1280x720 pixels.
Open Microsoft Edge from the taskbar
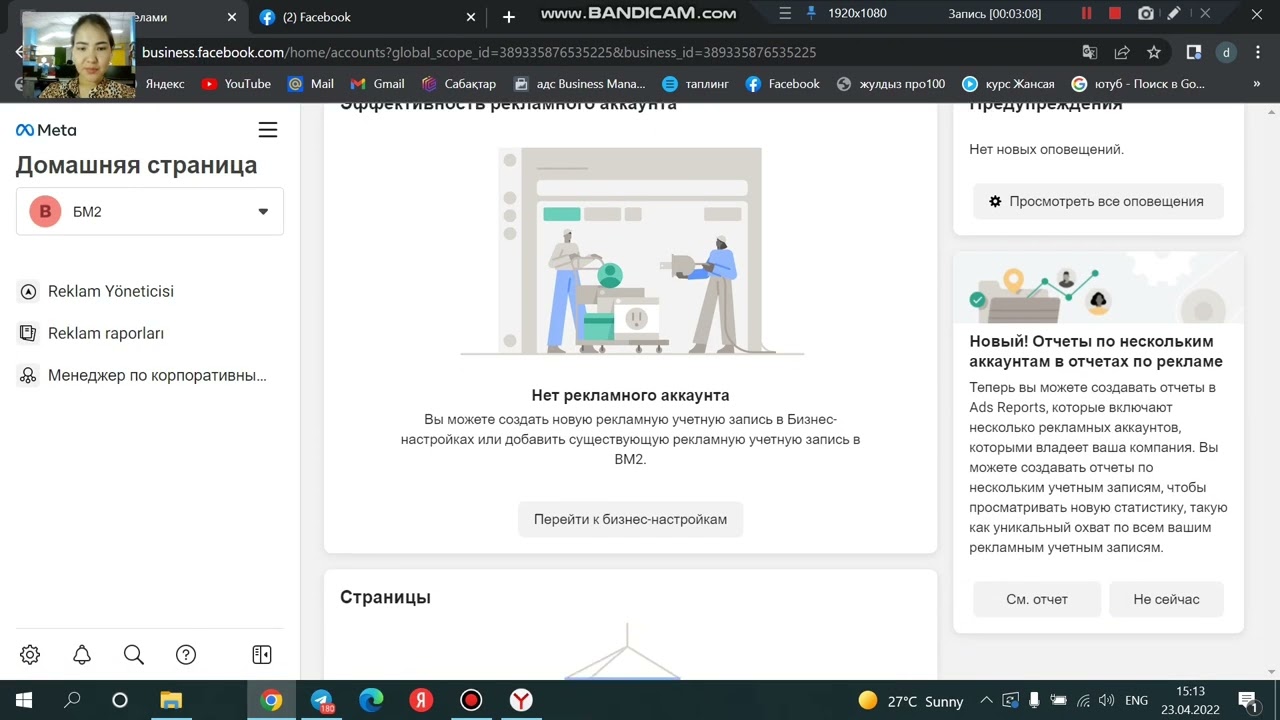[x=371, y=700]
